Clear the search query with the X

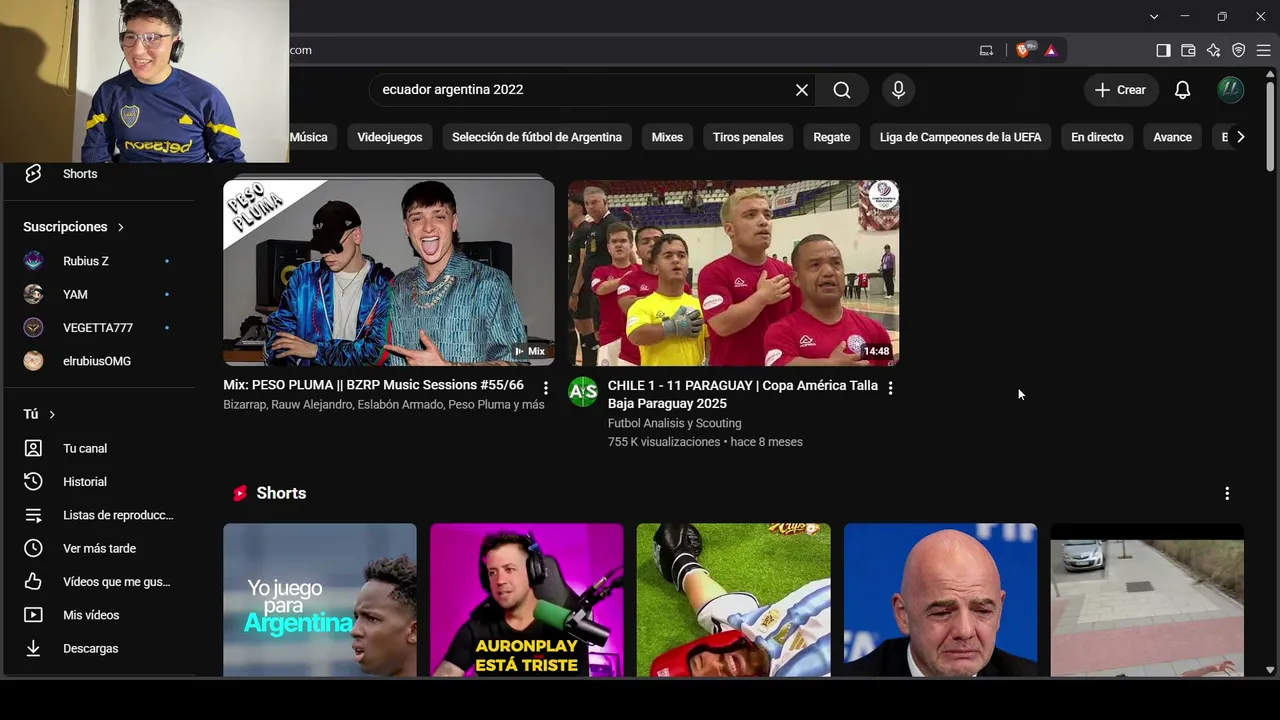(802, 90)
